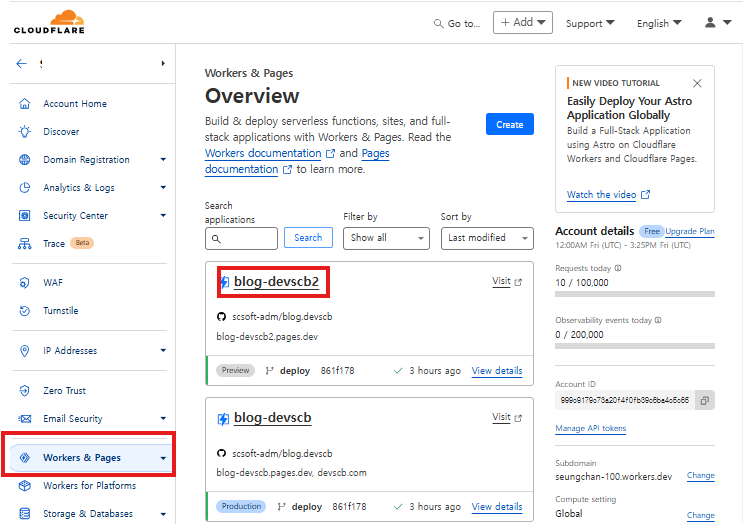Close the New Video Tutorial card
The height and width of the screenshot is (524, 743).
[x=697, y=83]
